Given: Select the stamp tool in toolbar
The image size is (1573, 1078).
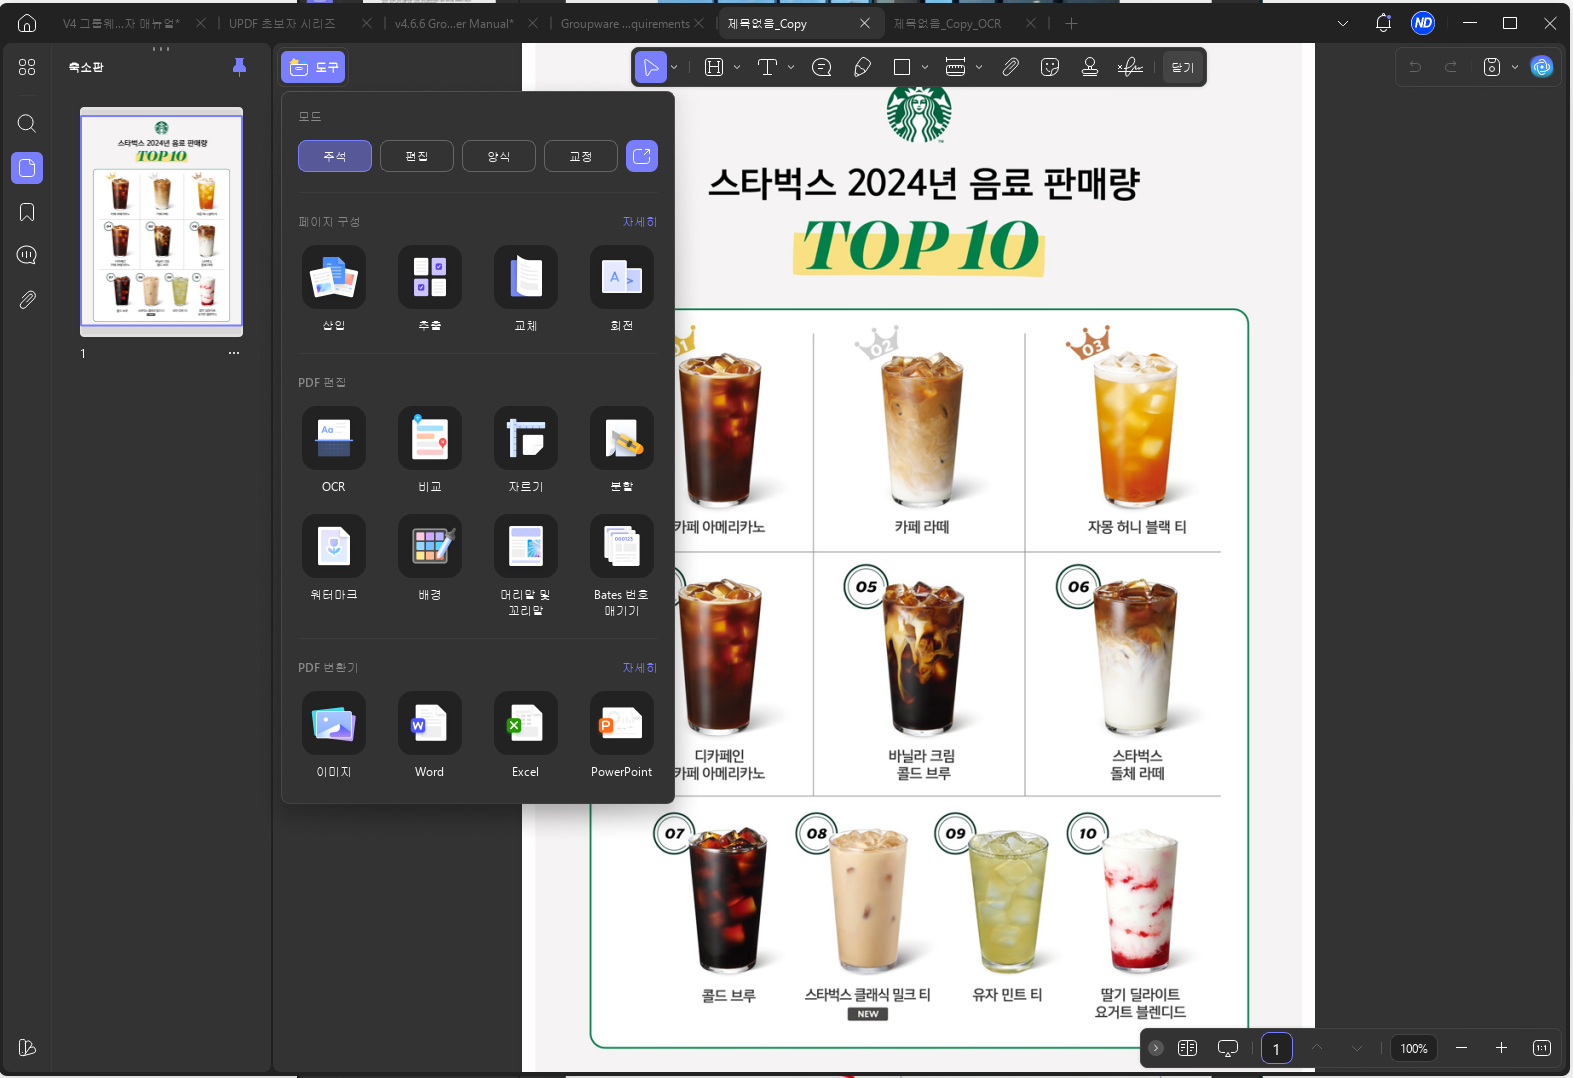Looking at the screenshot, I should point(1090,67).
